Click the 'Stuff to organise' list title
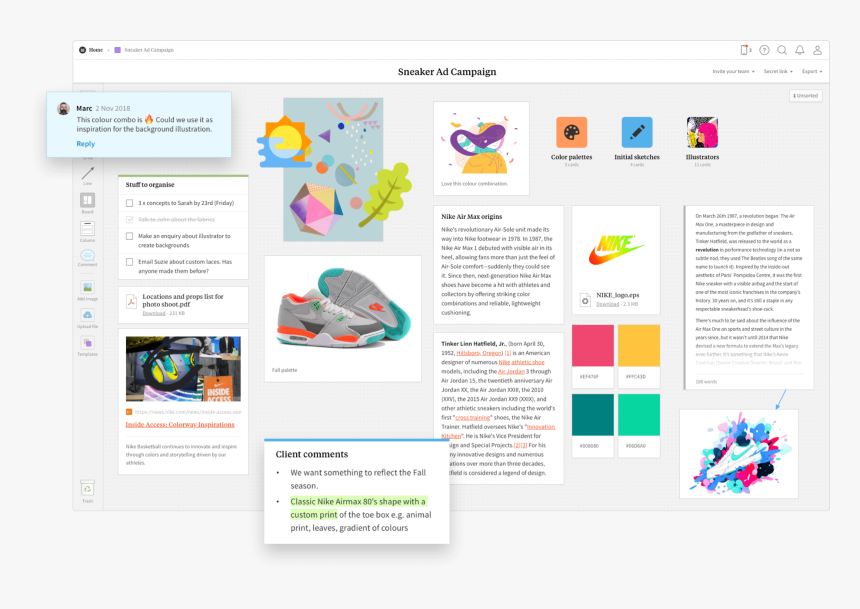 (x=150, y=185)
